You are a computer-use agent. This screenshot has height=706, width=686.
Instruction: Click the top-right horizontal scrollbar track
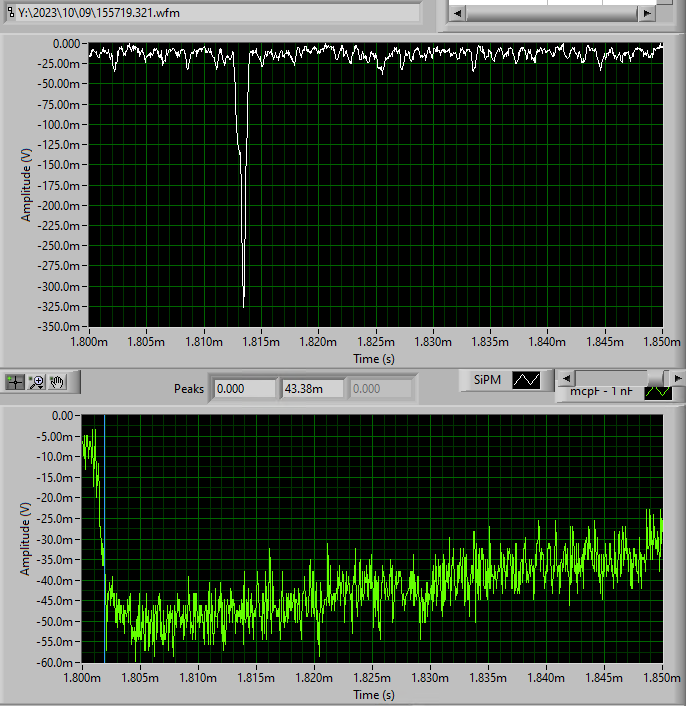(x=552, y=14)
